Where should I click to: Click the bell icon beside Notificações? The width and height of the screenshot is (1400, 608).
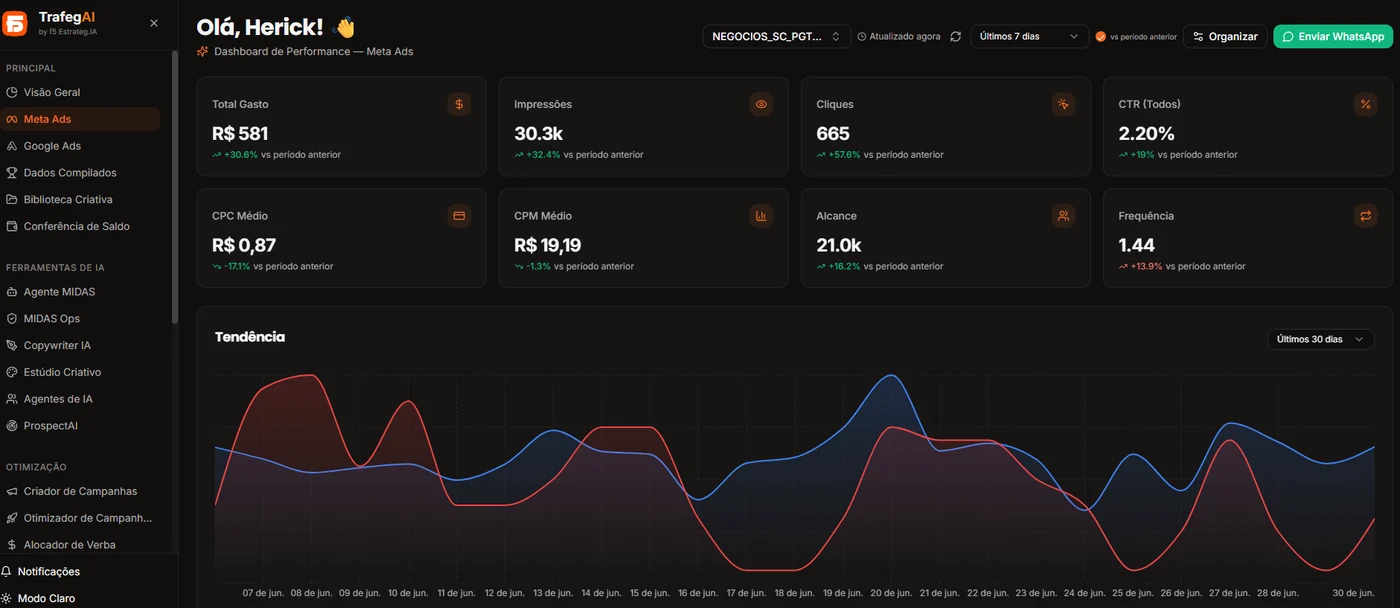(x=7, y=572)
